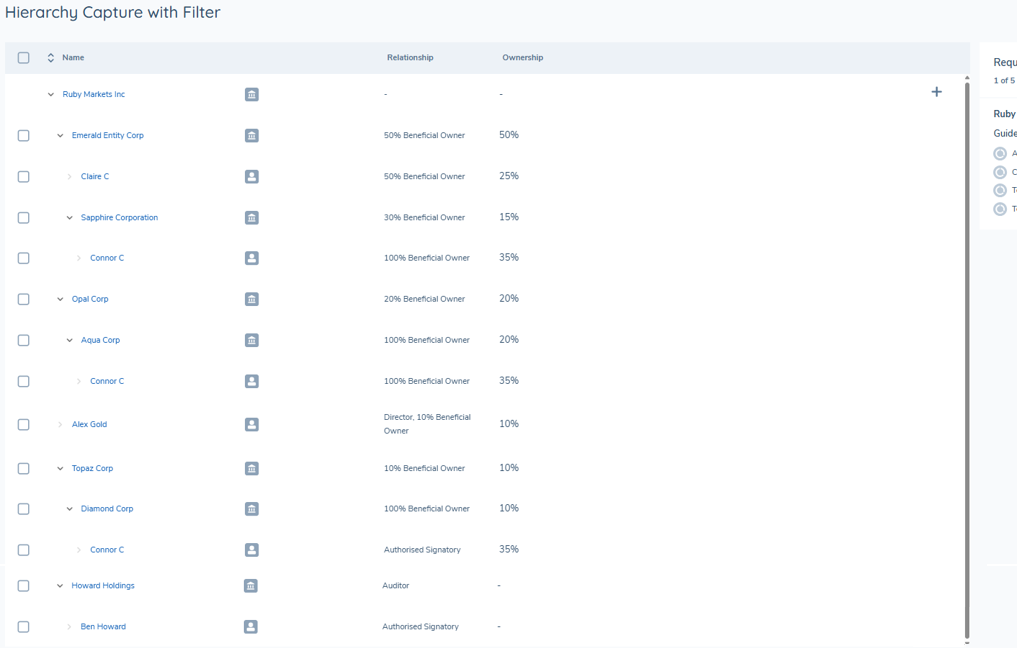Select the checkbox for Alex Gold row
This screenshot has width=1018, height=651.
[23, 424]
